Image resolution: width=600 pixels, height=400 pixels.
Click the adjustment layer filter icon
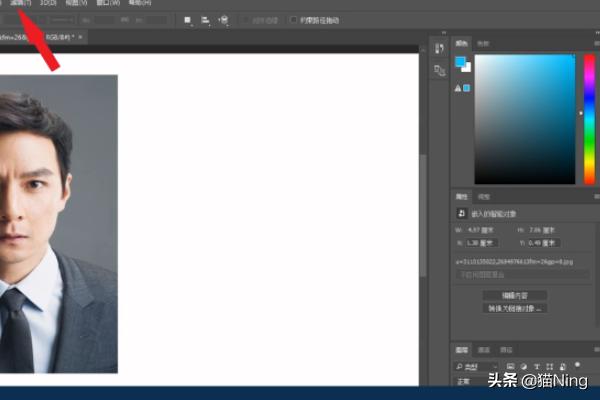tap(523, 367)
